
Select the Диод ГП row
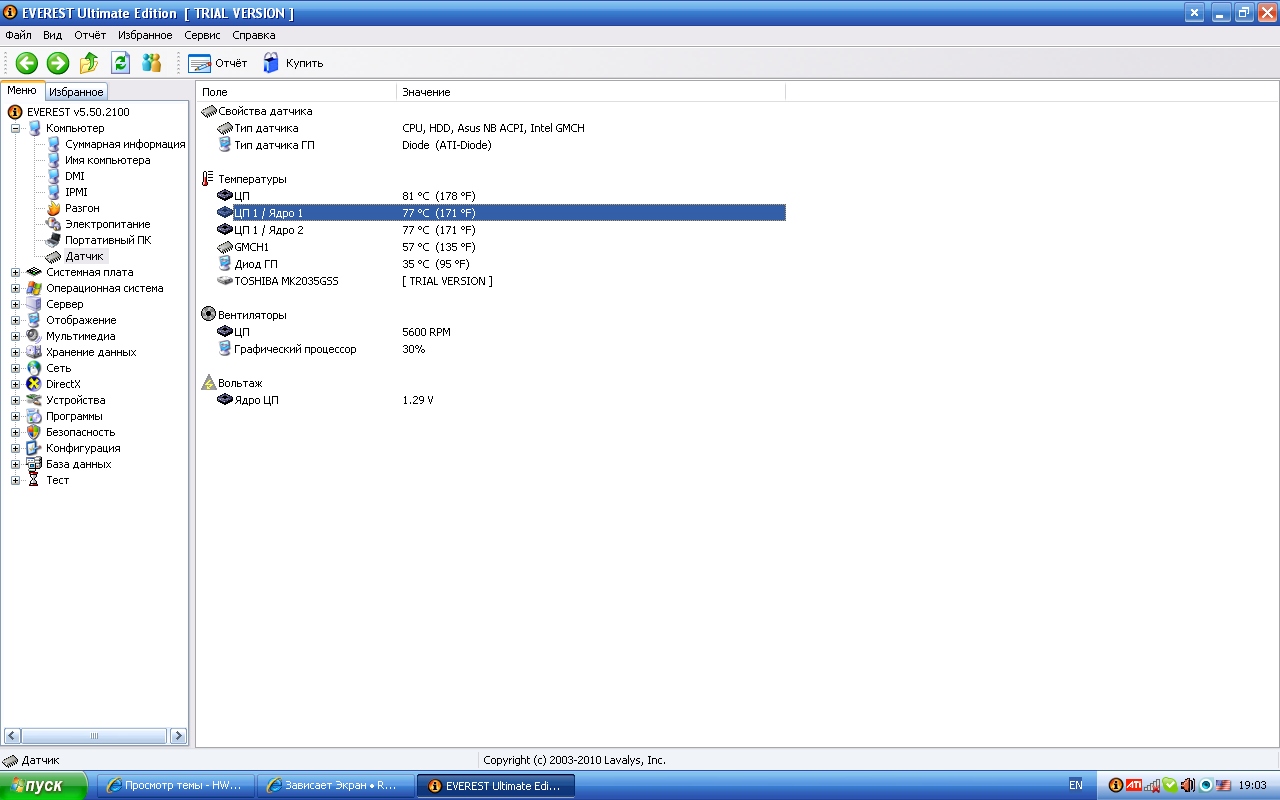pos(500,264)
